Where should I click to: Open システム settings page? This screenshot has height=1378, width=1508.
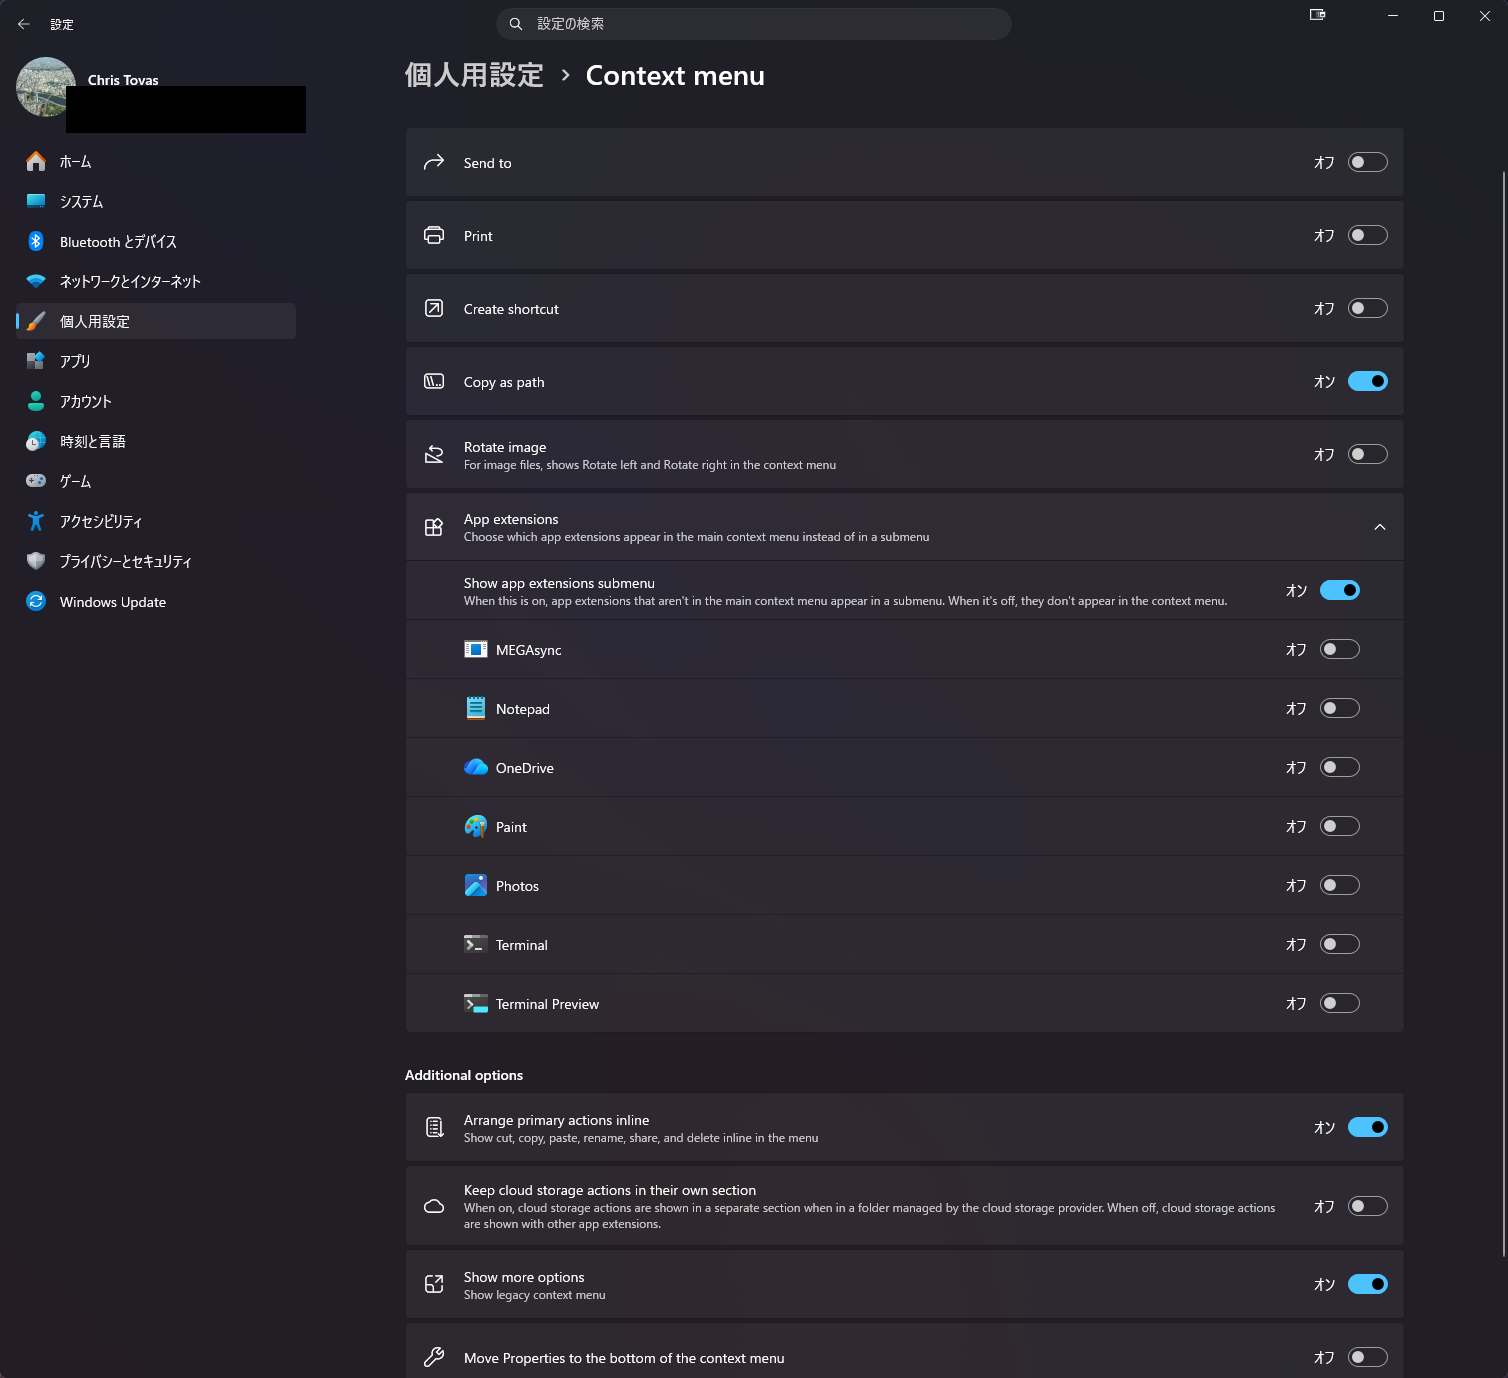156,201
